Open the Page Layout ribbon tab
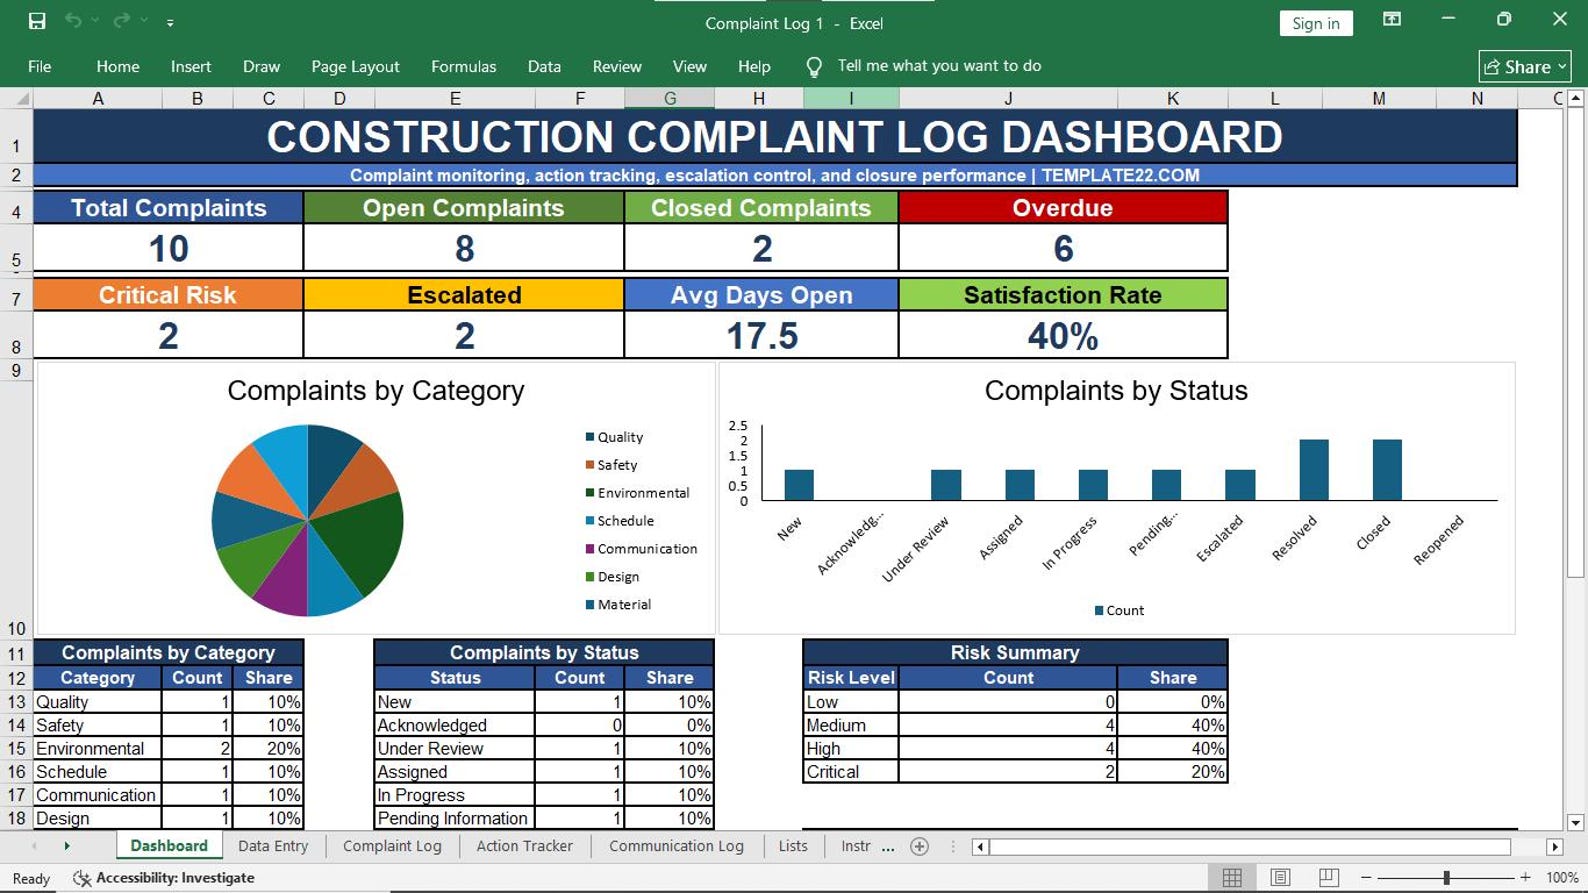Viewport: 1588px width, 893px height. point(355,66)
